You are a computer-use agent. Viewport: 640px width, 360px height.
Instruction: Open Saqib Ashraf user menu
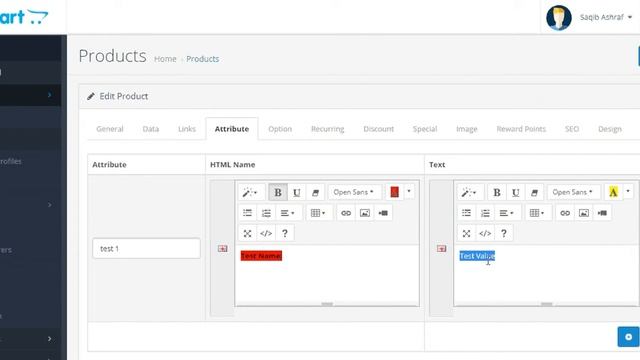coord(606,17)
